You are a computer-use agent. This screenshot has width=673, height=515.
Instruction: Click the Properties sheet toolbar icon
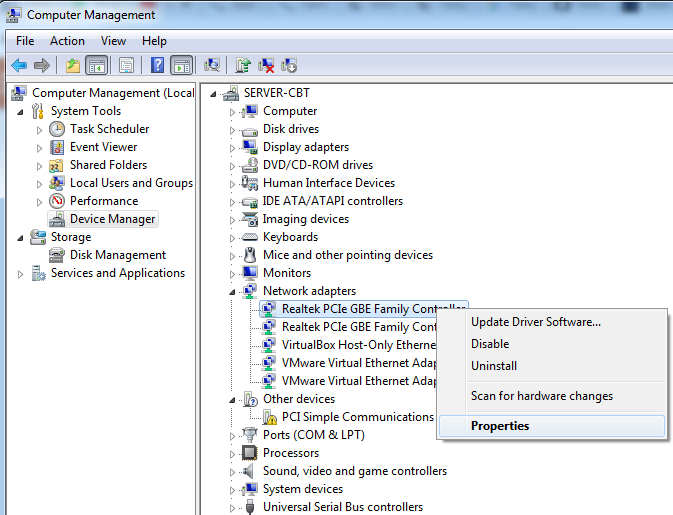(126, 66)
